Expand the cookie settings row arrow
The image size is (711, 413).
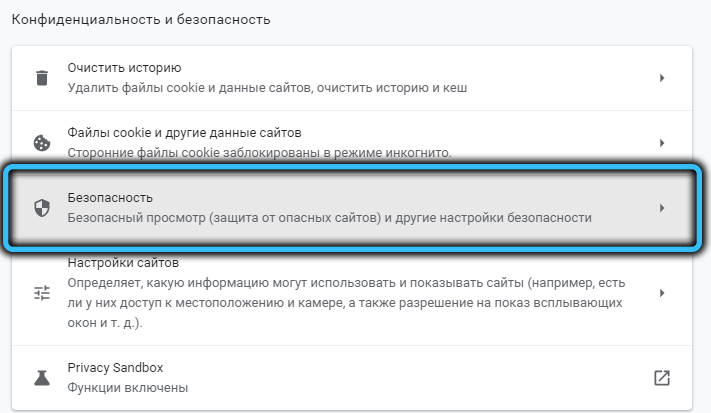coord(662,143)
